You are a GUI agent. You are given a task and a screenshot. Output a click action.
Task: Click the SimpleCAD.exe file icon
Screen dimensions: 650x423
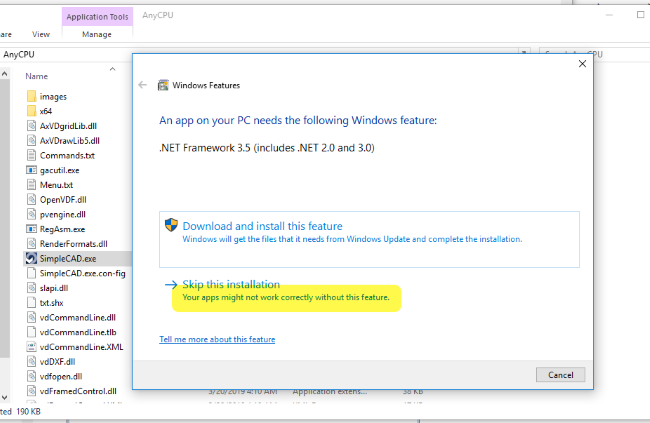coord(31,258)
